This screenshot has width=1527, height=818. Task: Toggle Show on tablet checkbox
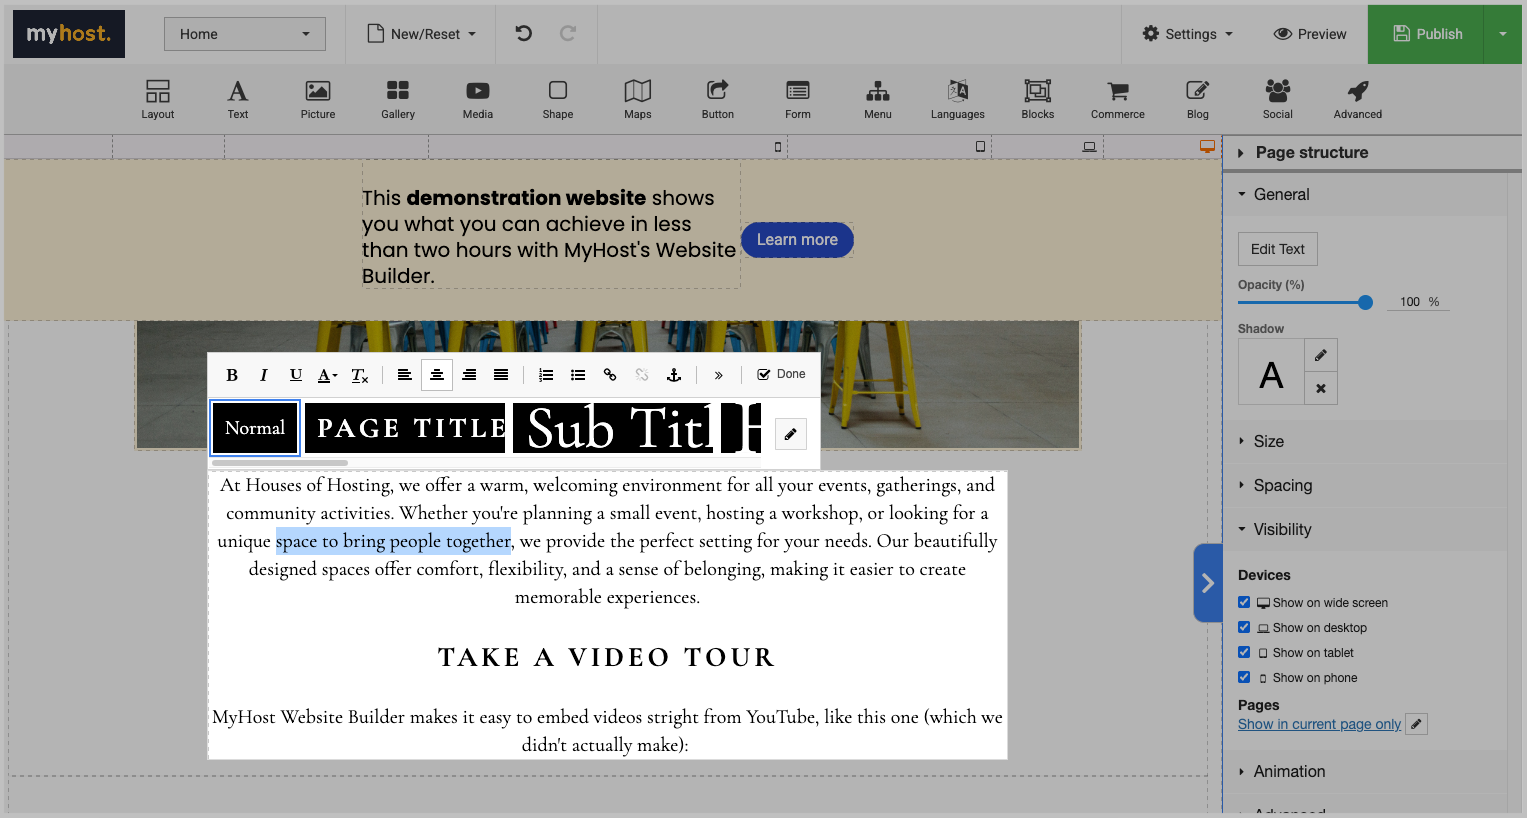pyautogui.click(x=1244, y=652)
